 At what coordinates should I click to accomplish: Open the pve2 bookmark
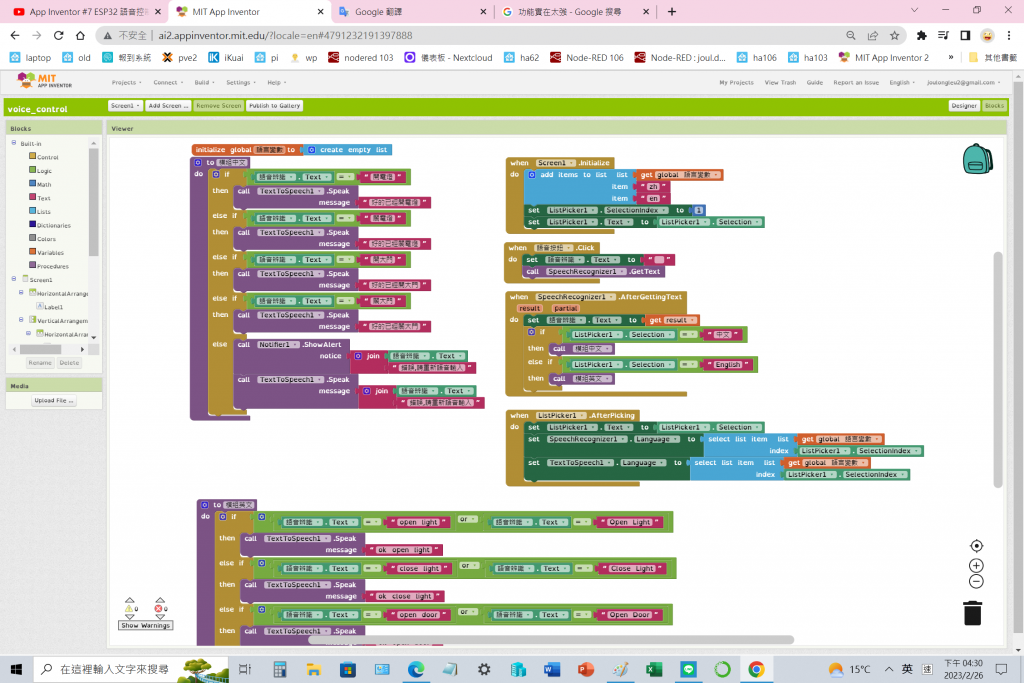[x=180, y=57]
